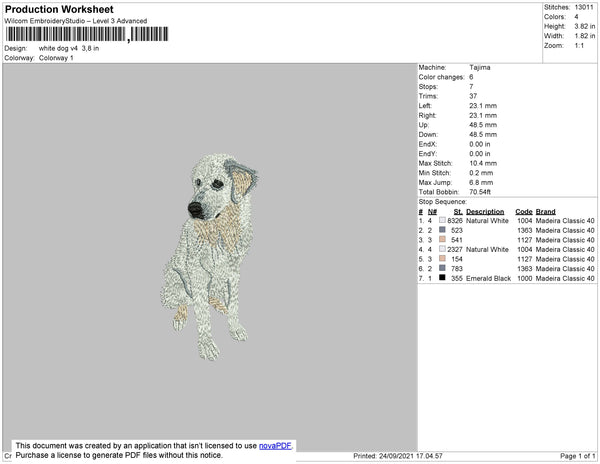This screenshot has width=600, height=464.
Task: Click the EndX value '0.00 in'
Action: 480,144
